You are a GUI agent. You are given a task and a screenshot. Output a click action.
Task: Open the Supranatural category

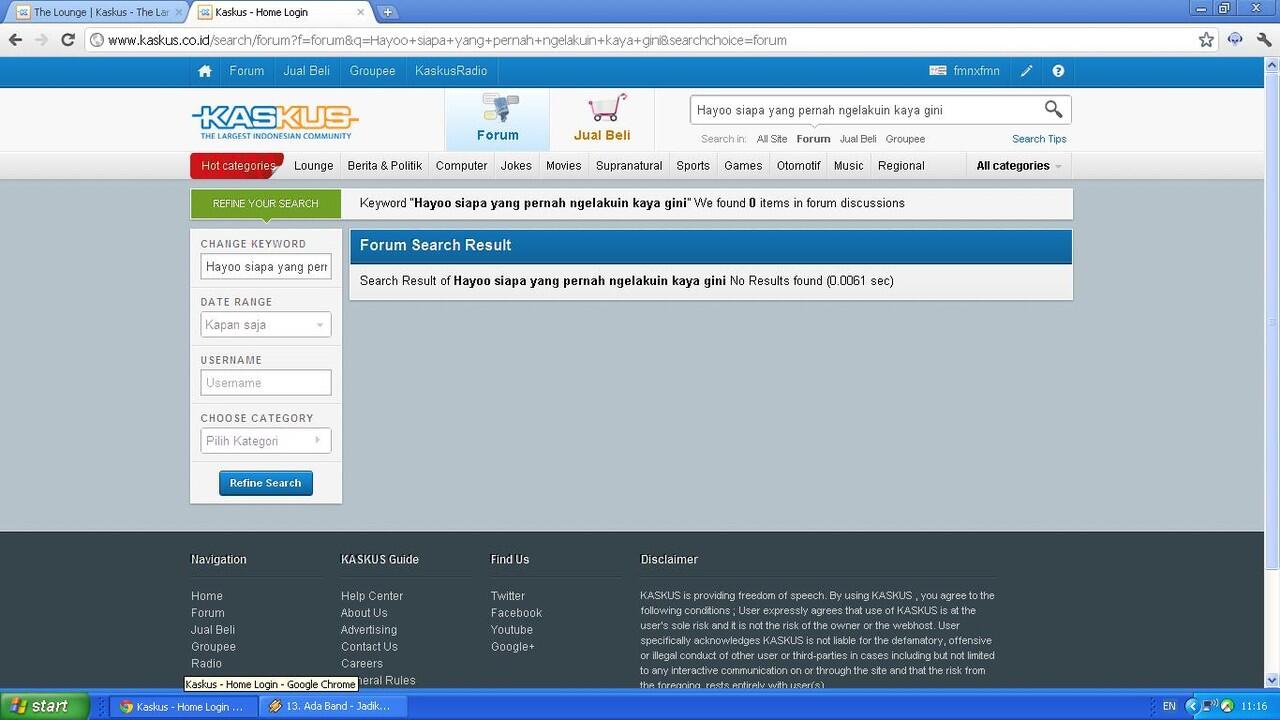coord(628,166)
